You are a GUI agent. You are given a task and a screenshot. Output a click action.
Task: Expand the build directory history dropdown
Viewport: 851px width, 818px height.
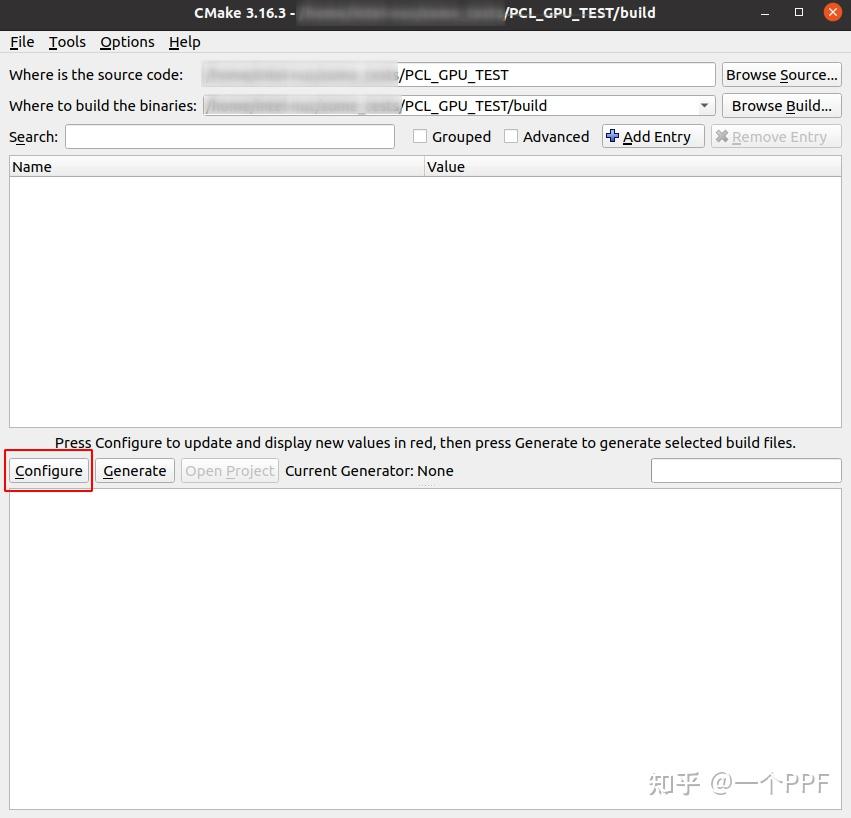703,105
